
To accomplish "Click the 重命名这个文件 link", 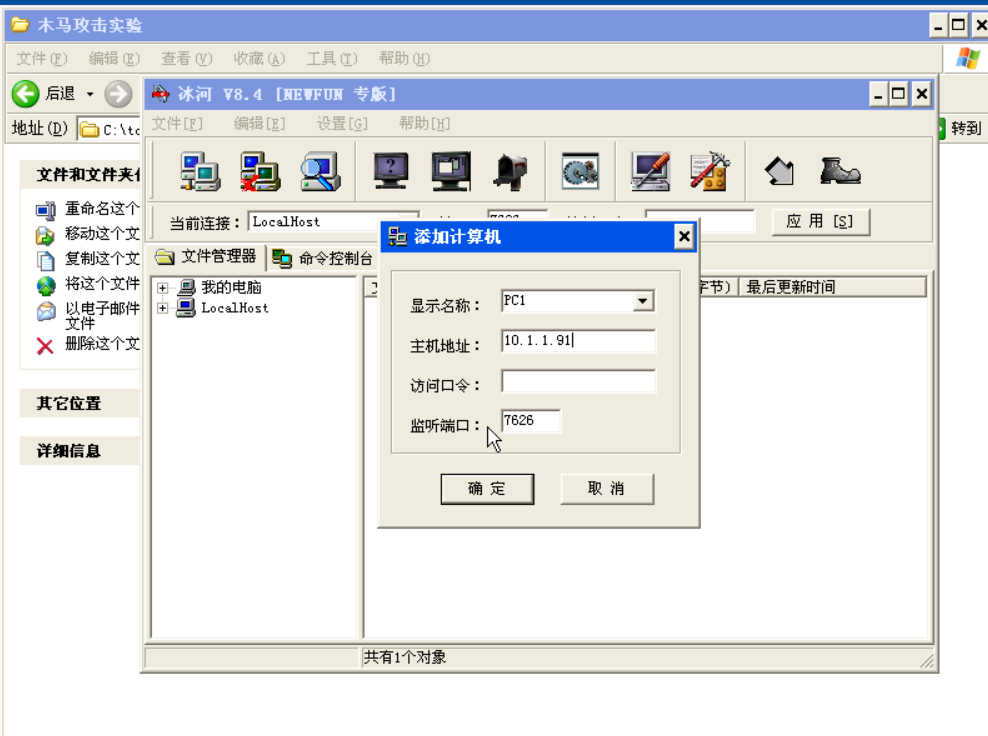I will coord(102,209).
